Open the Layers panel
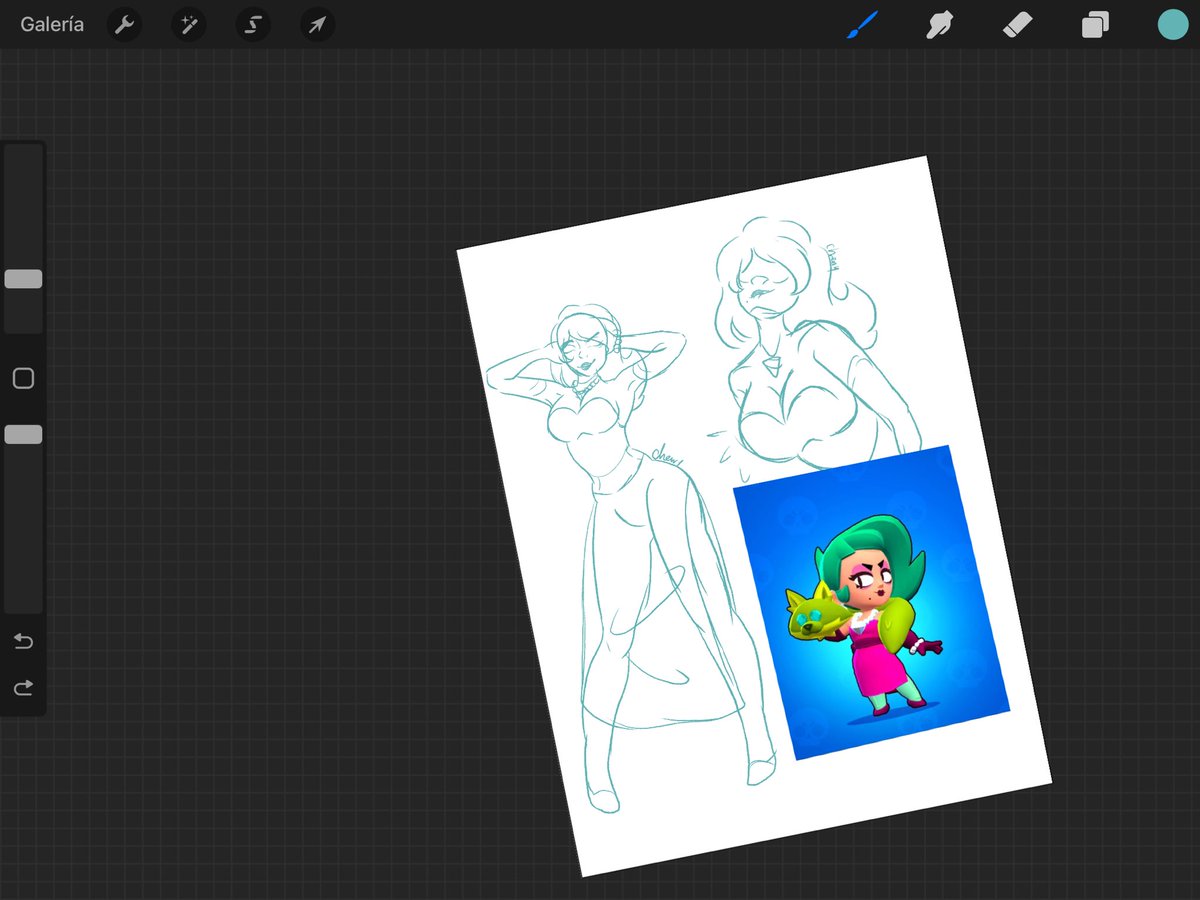 [1095, 25]
